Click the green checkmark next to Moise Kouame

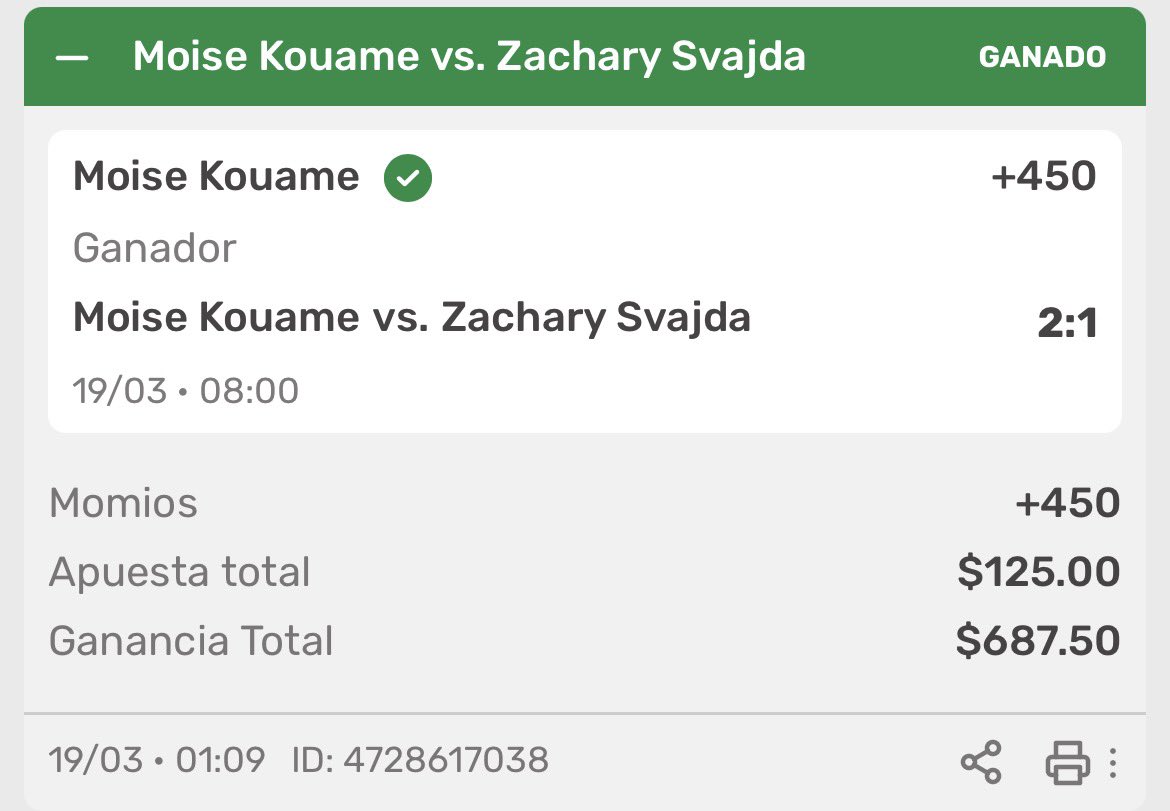(408, 178)
